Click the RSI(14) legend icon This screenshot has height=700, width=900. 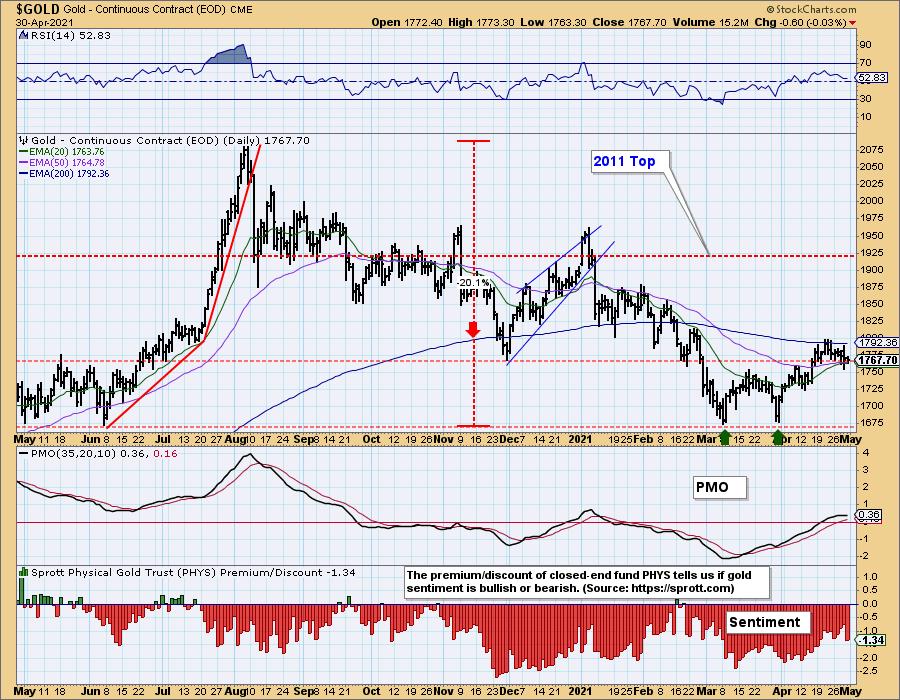(24, 35)
